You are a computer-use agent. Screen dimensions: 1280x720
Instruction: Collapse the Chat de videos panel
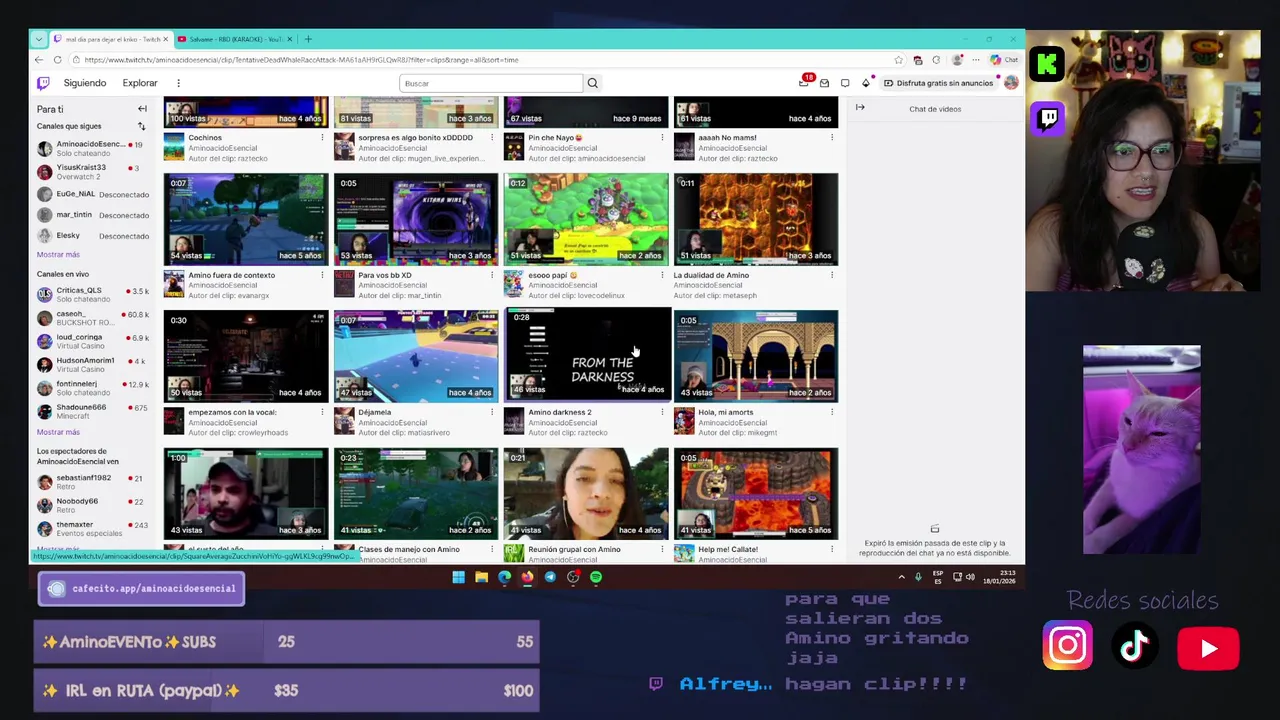860,108
